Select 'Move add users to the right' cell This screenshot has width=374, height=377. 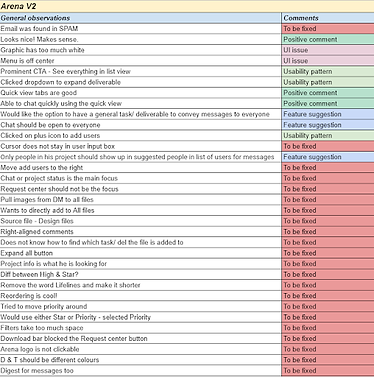tap(140, 167)
